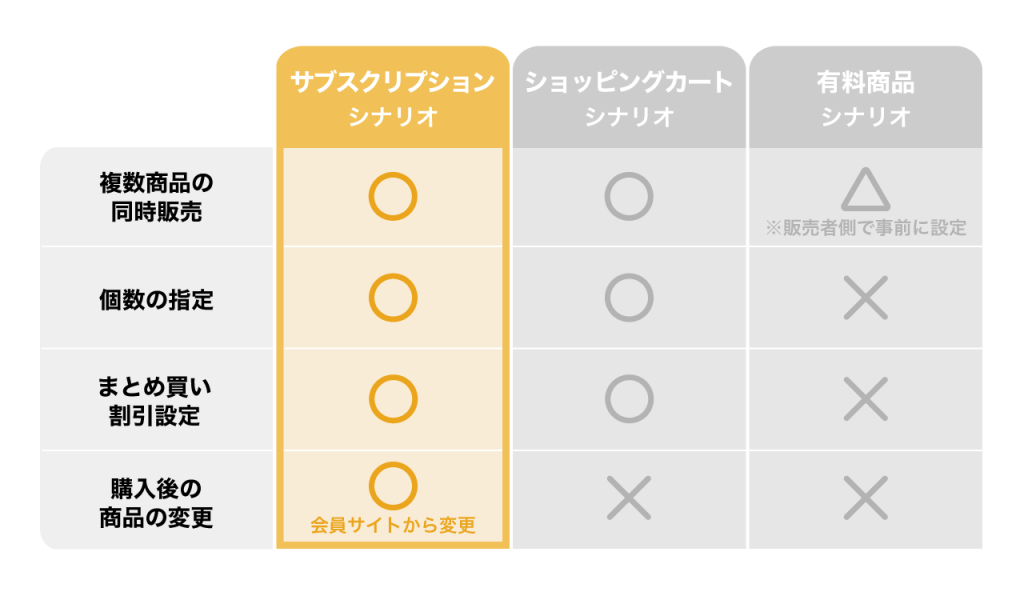The height and width of the screenshot is (612, 1024).
Task: Click the orange circle for まとめ買い割引設定
Action: click(392, 399)
